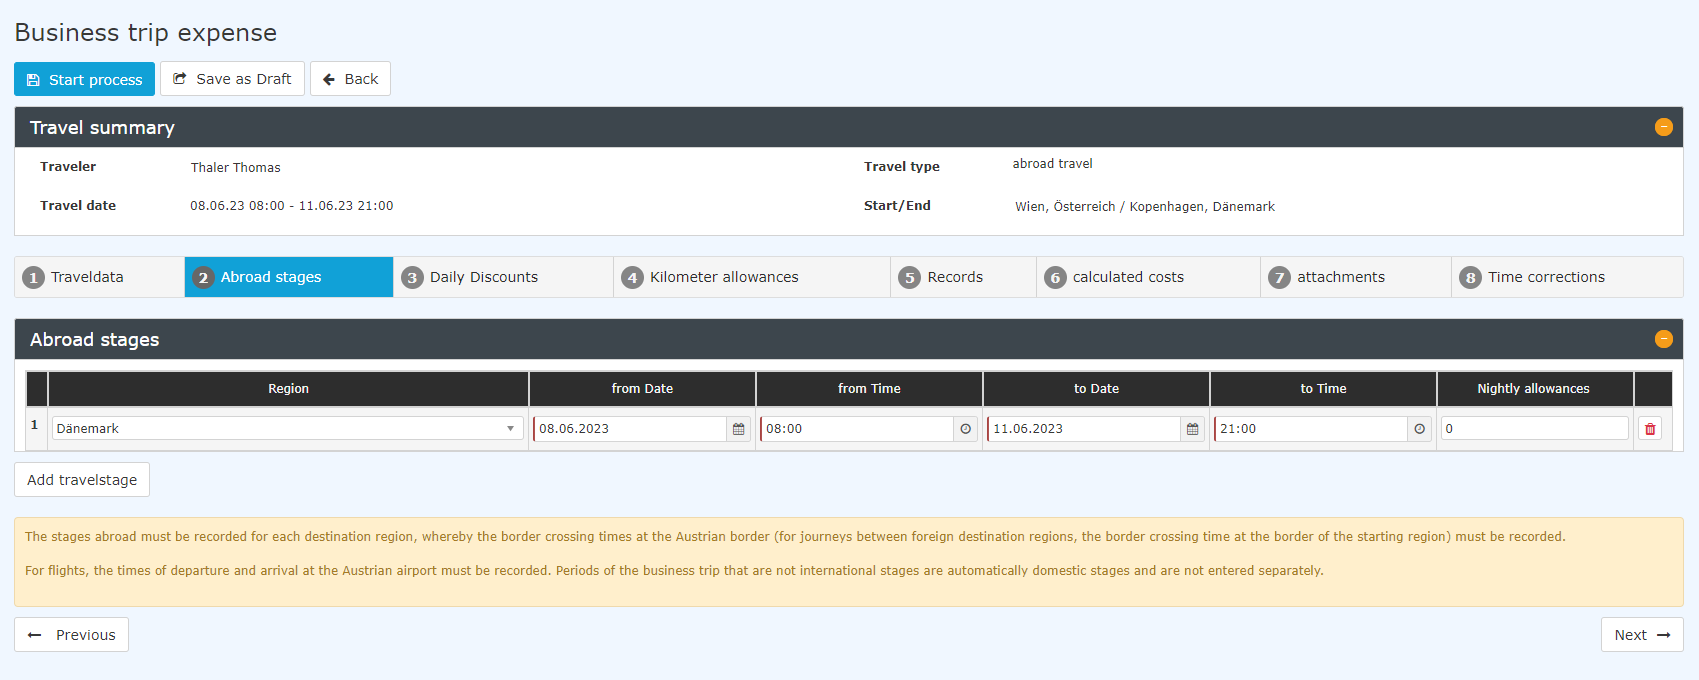Screen dimensions: 1699x680
Task: Open the Region dropdown showing Dänemark
Action: tap(288, 428)
